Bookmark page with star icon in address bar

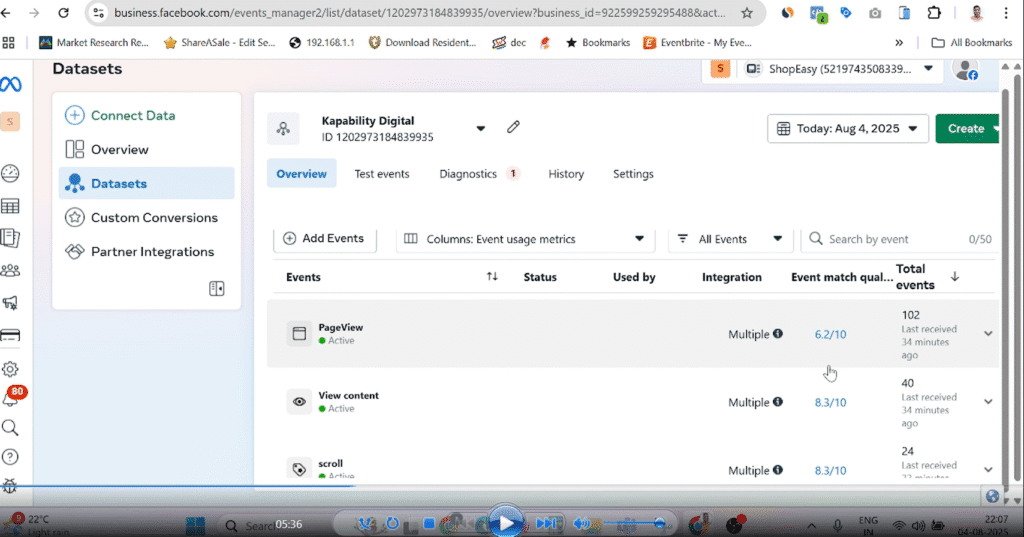tap(746, 13)
